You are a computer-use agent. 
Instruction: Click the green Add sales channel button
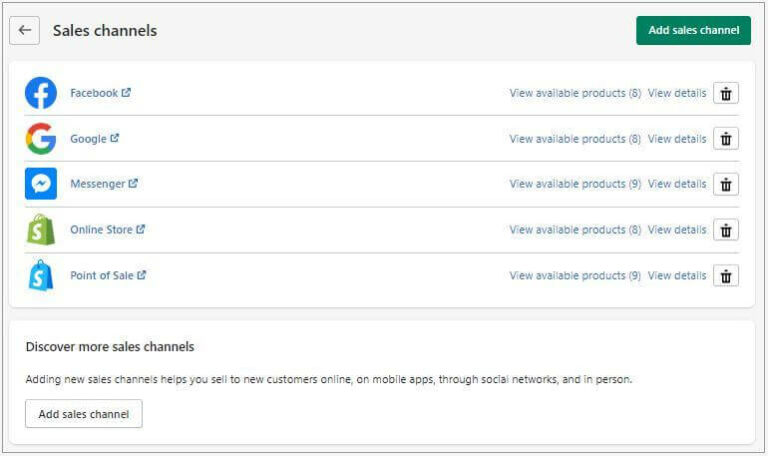[694, 30]
